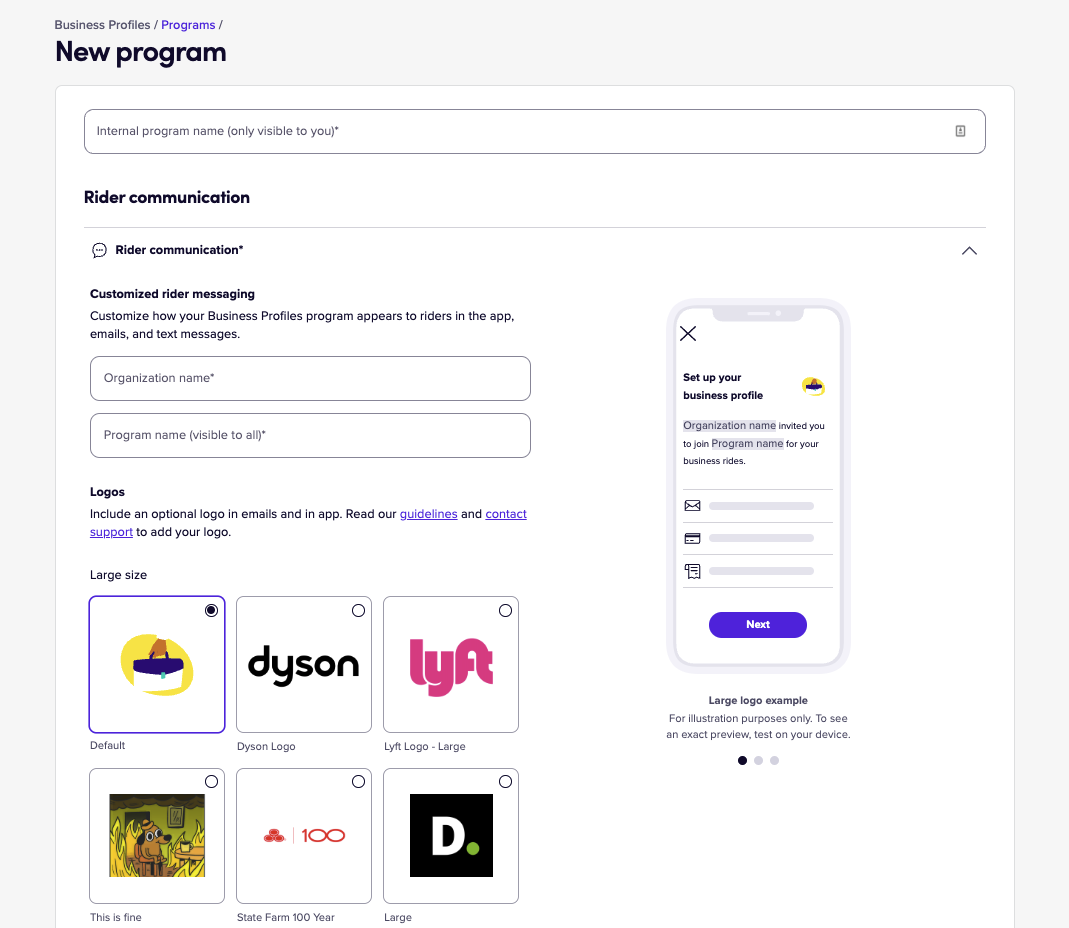Click the small briefcase logo in phone preview
This screenshot has height=928, width=1069.
click(x=813, y=387)
